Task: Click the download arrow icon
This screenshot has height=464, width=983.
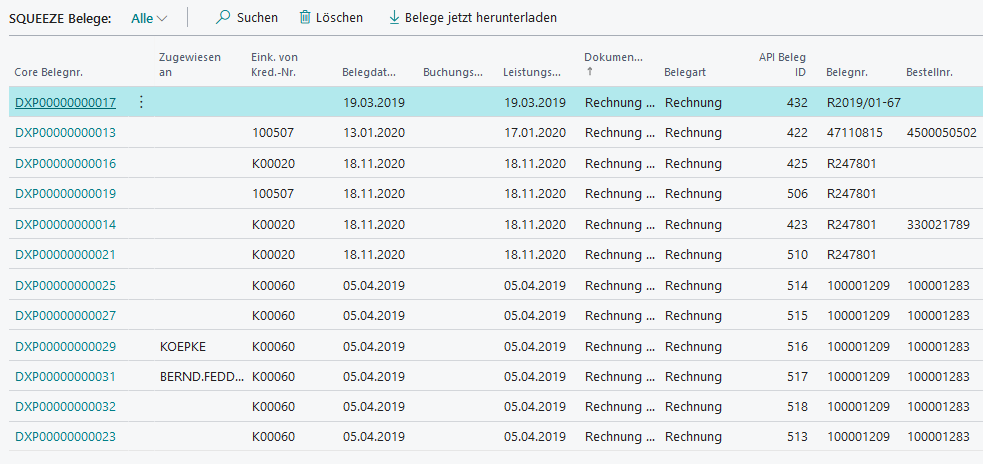Action: (x=393, y=18)
